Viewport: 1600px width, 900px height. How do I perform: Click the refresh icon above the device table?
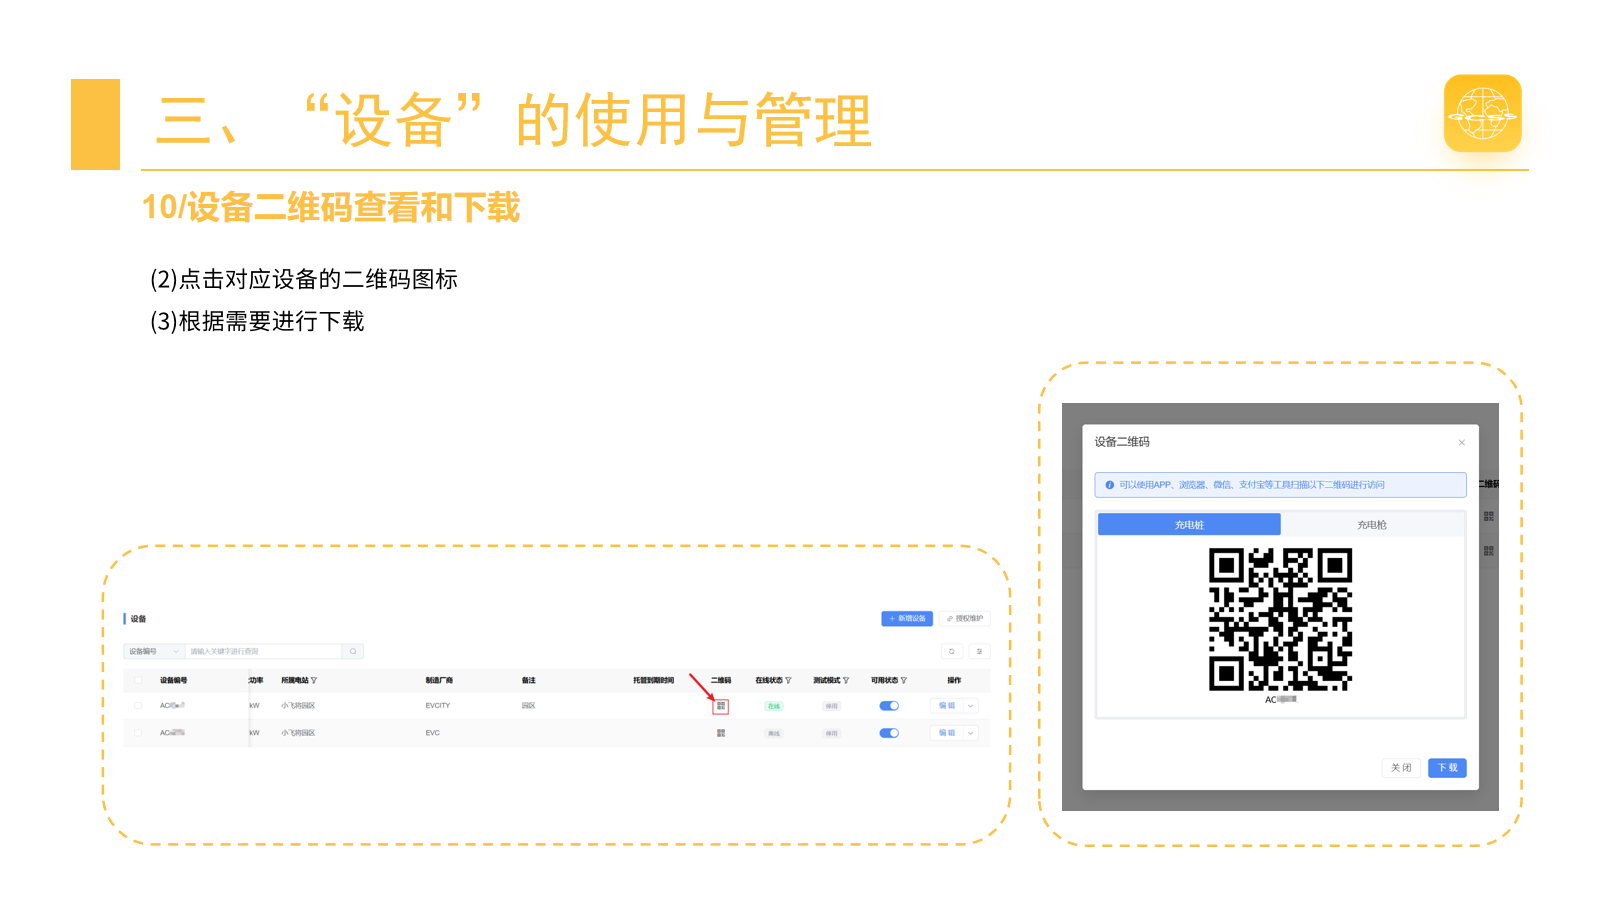(x=952, y=651)
